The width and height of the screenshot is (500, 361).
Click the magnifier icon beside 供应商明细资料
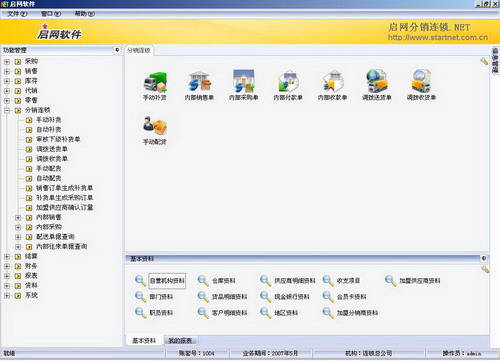[x=265, y=281]
